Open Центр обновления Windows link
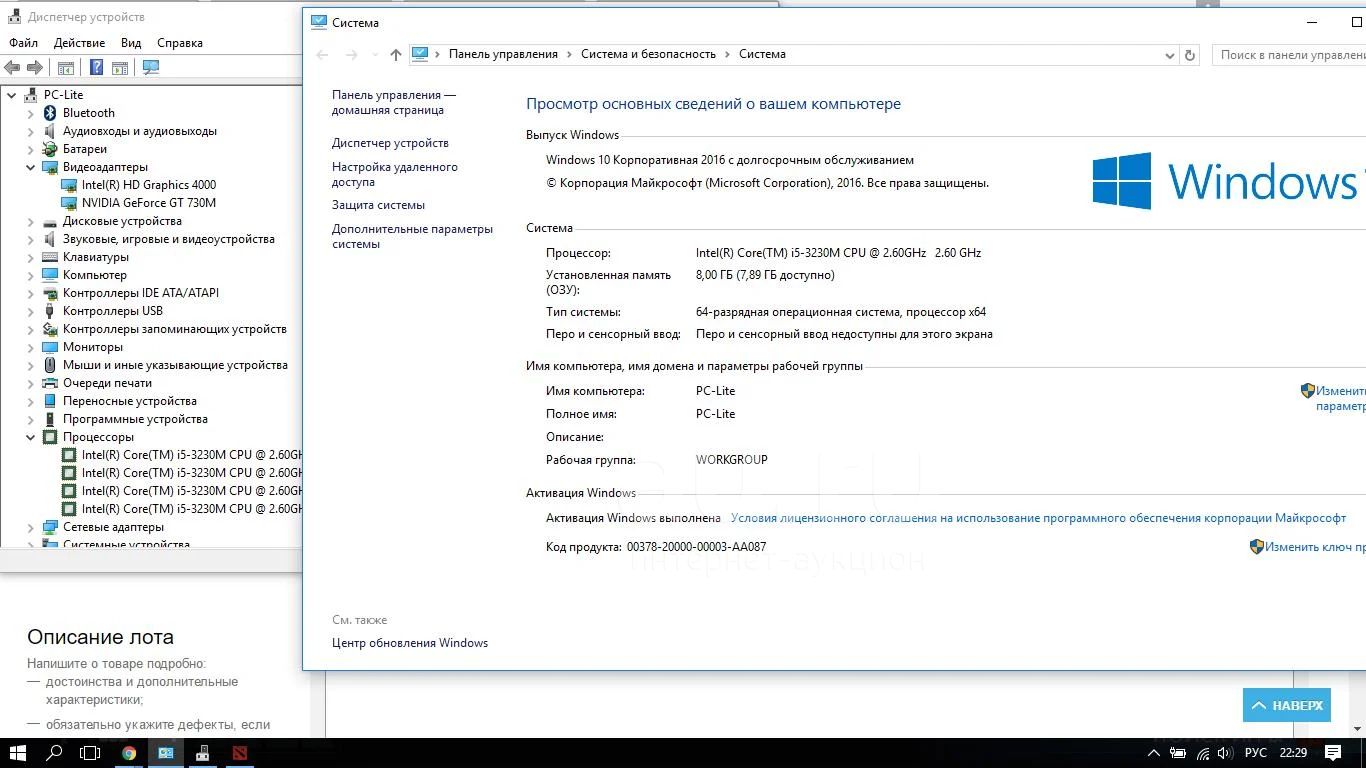1366x768 pixels. click(x=410, y=643)
